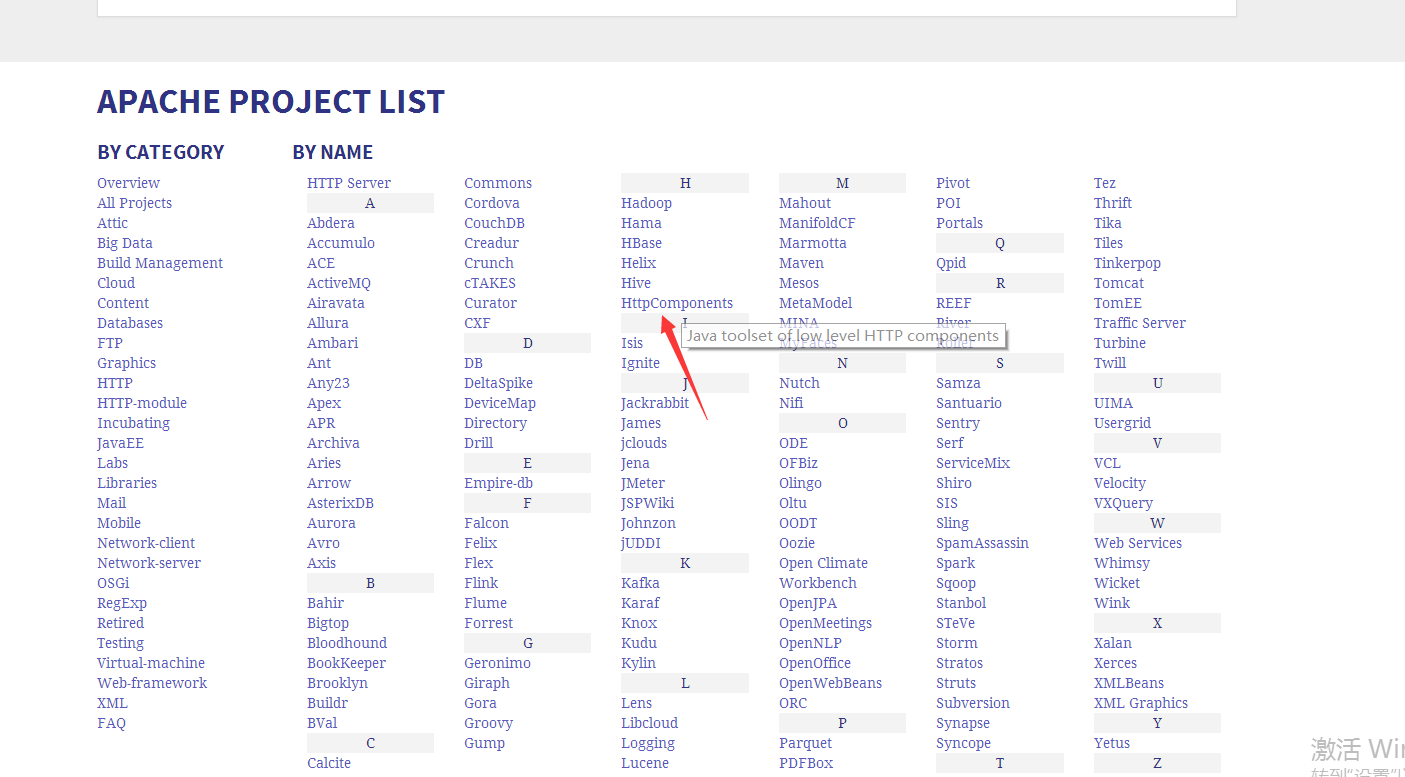Click the Tinkerpop project link

click(1127, 263)
